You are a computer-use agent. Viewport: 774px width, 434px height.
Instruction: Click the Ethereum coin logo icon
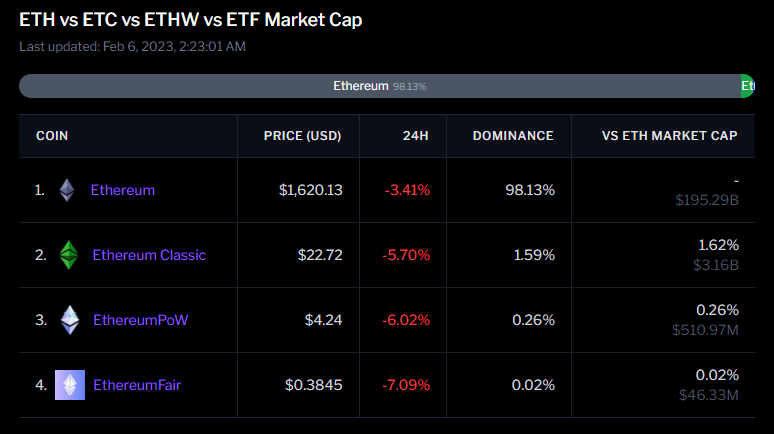(x=67, y=190)
